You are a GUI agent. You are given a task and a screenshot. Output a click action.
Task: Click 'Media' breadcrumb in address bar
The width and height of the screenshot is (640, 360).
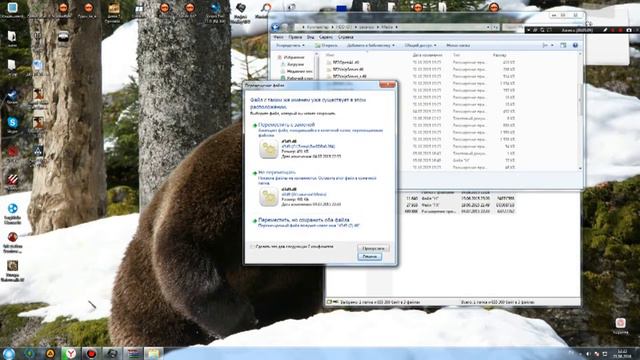tap(387, 27)
